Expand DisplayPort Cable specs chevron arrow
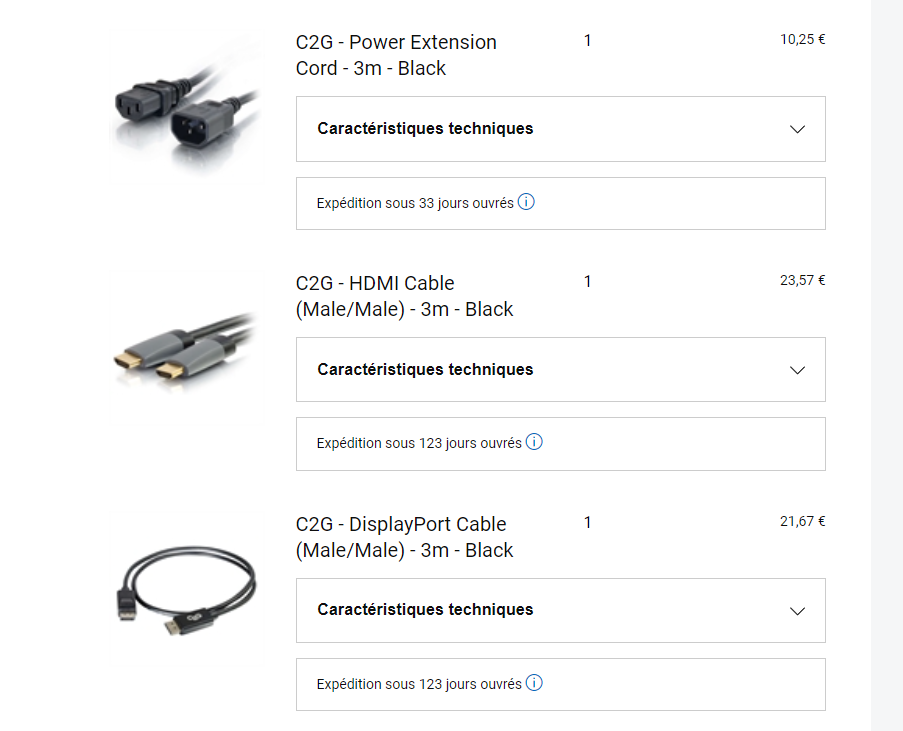This screenshot has width=903, height=731. [797, 610]
